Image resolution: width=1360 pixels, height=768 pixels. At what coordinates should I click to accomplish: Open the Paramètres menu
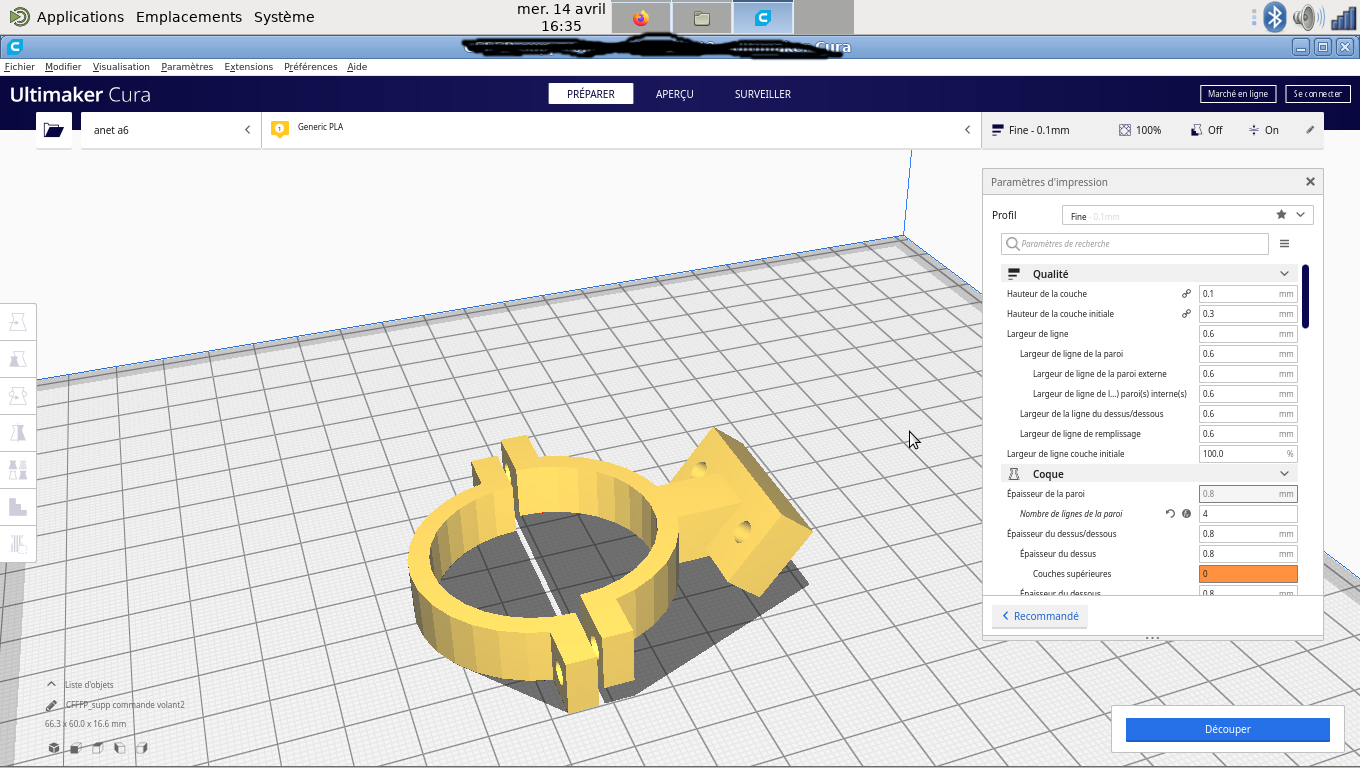point(187,67)
